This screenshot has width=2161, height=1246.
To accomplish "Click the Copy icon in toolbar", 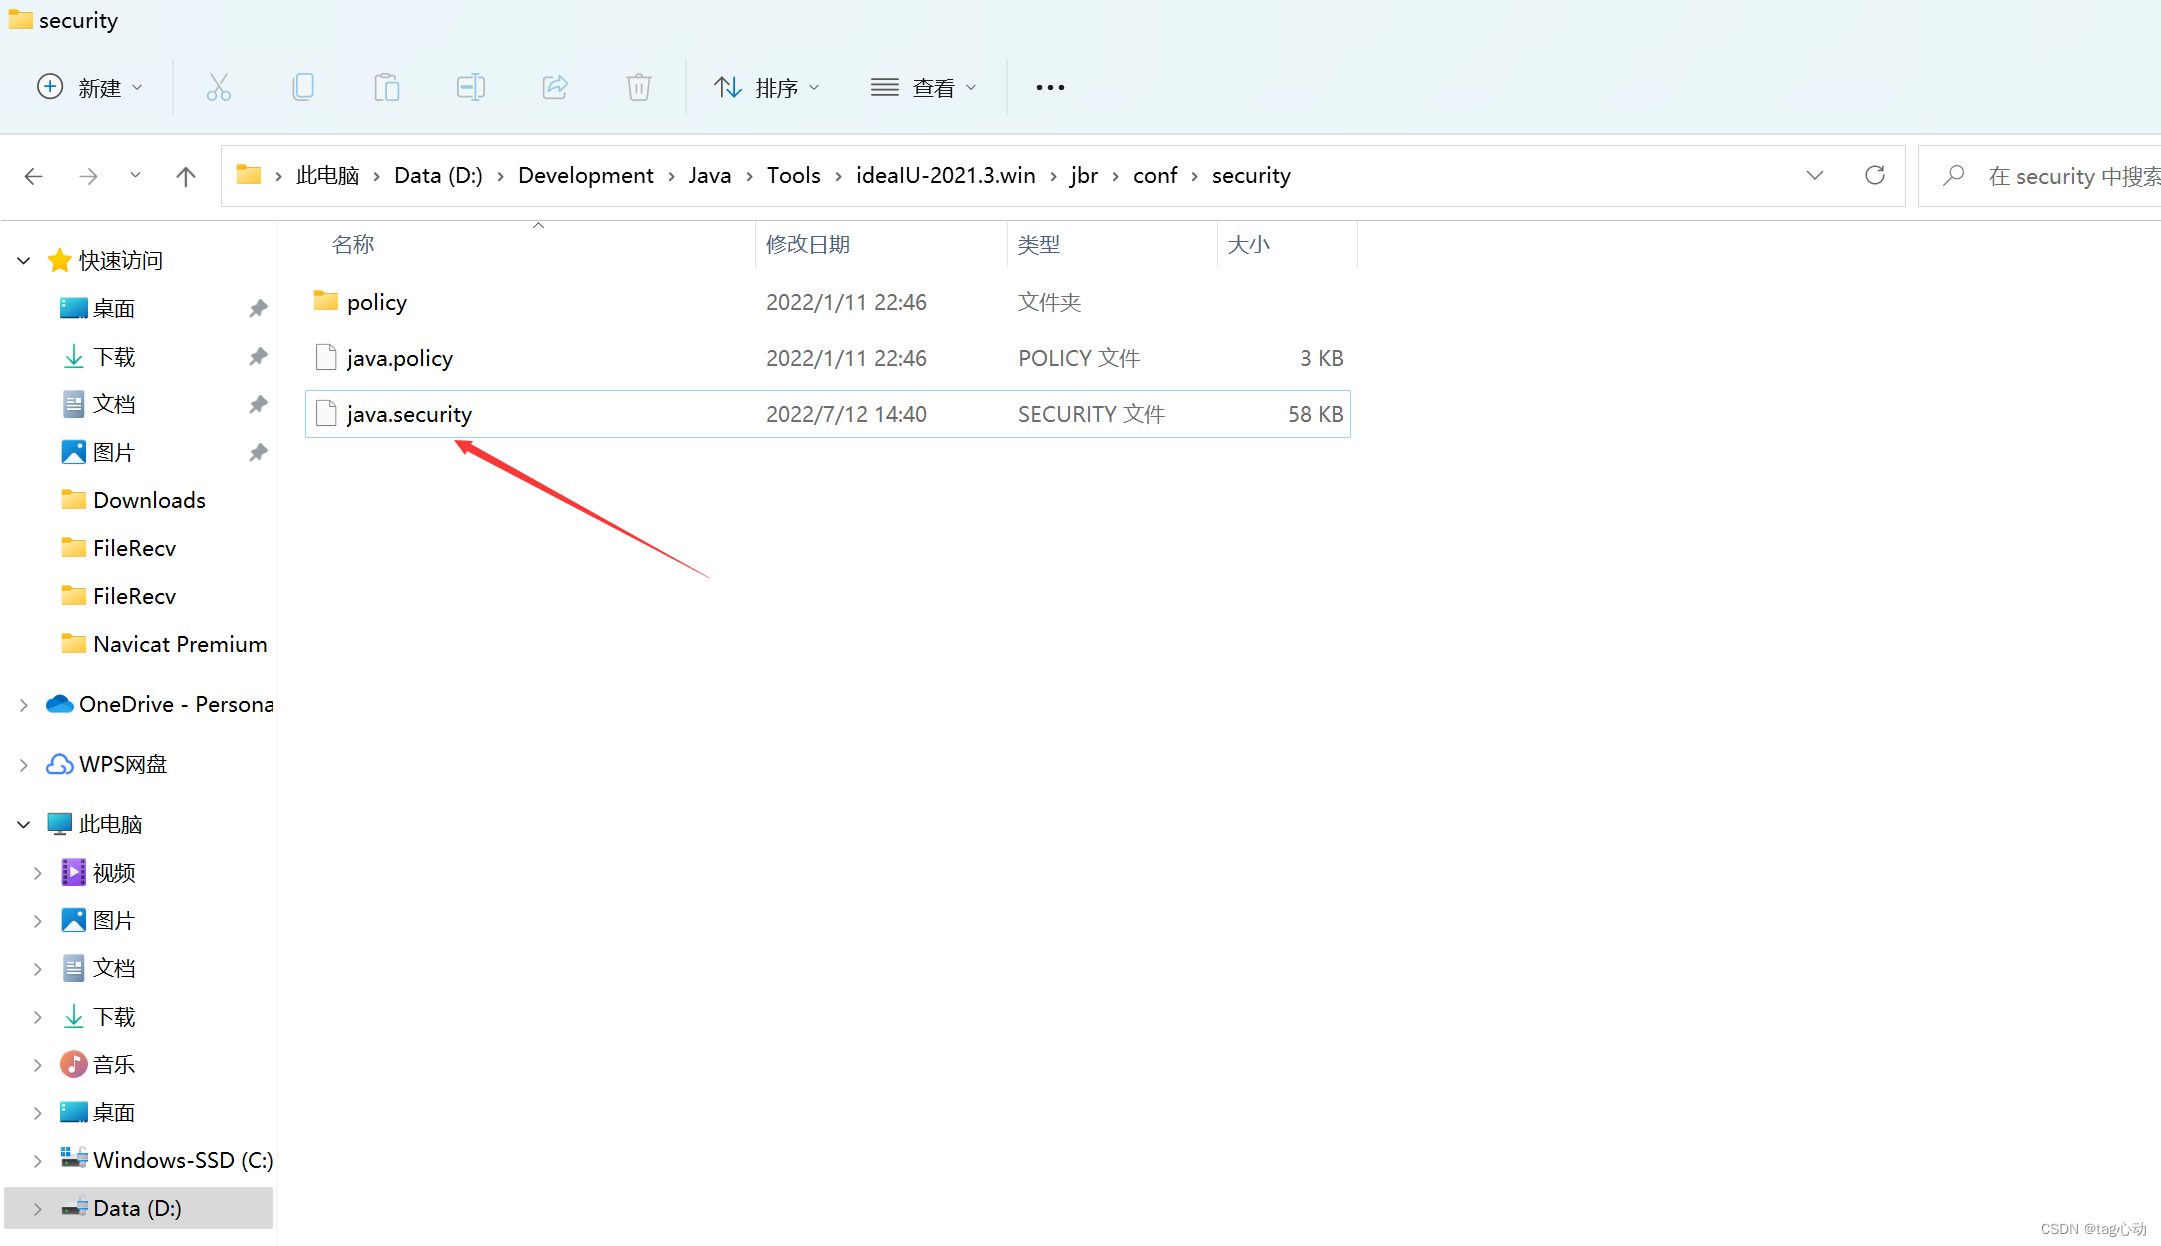I will point(302,88).
